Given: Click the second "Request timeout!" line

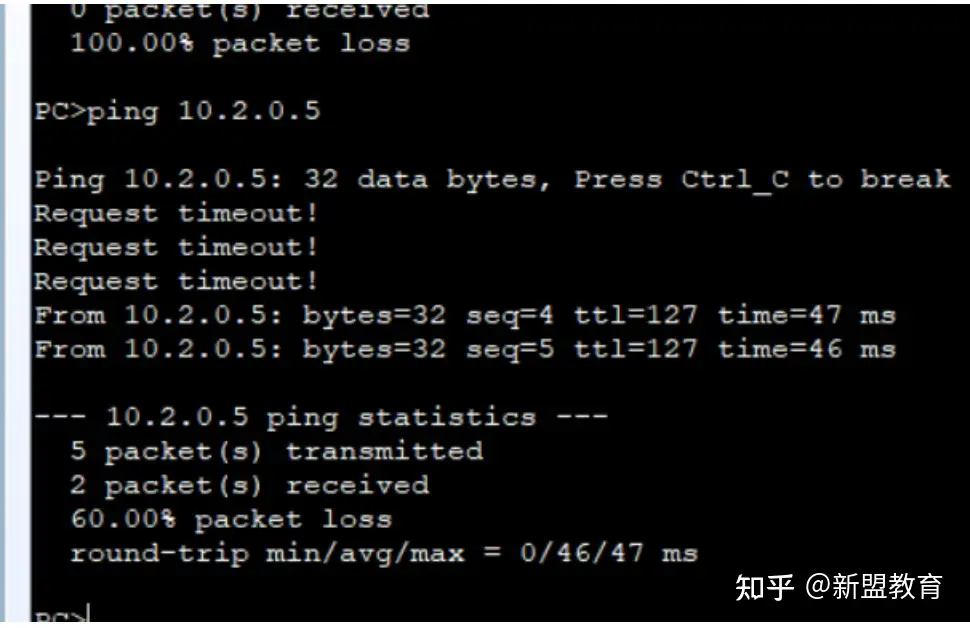Looking at the screenshot, I should tap(175, 248).
